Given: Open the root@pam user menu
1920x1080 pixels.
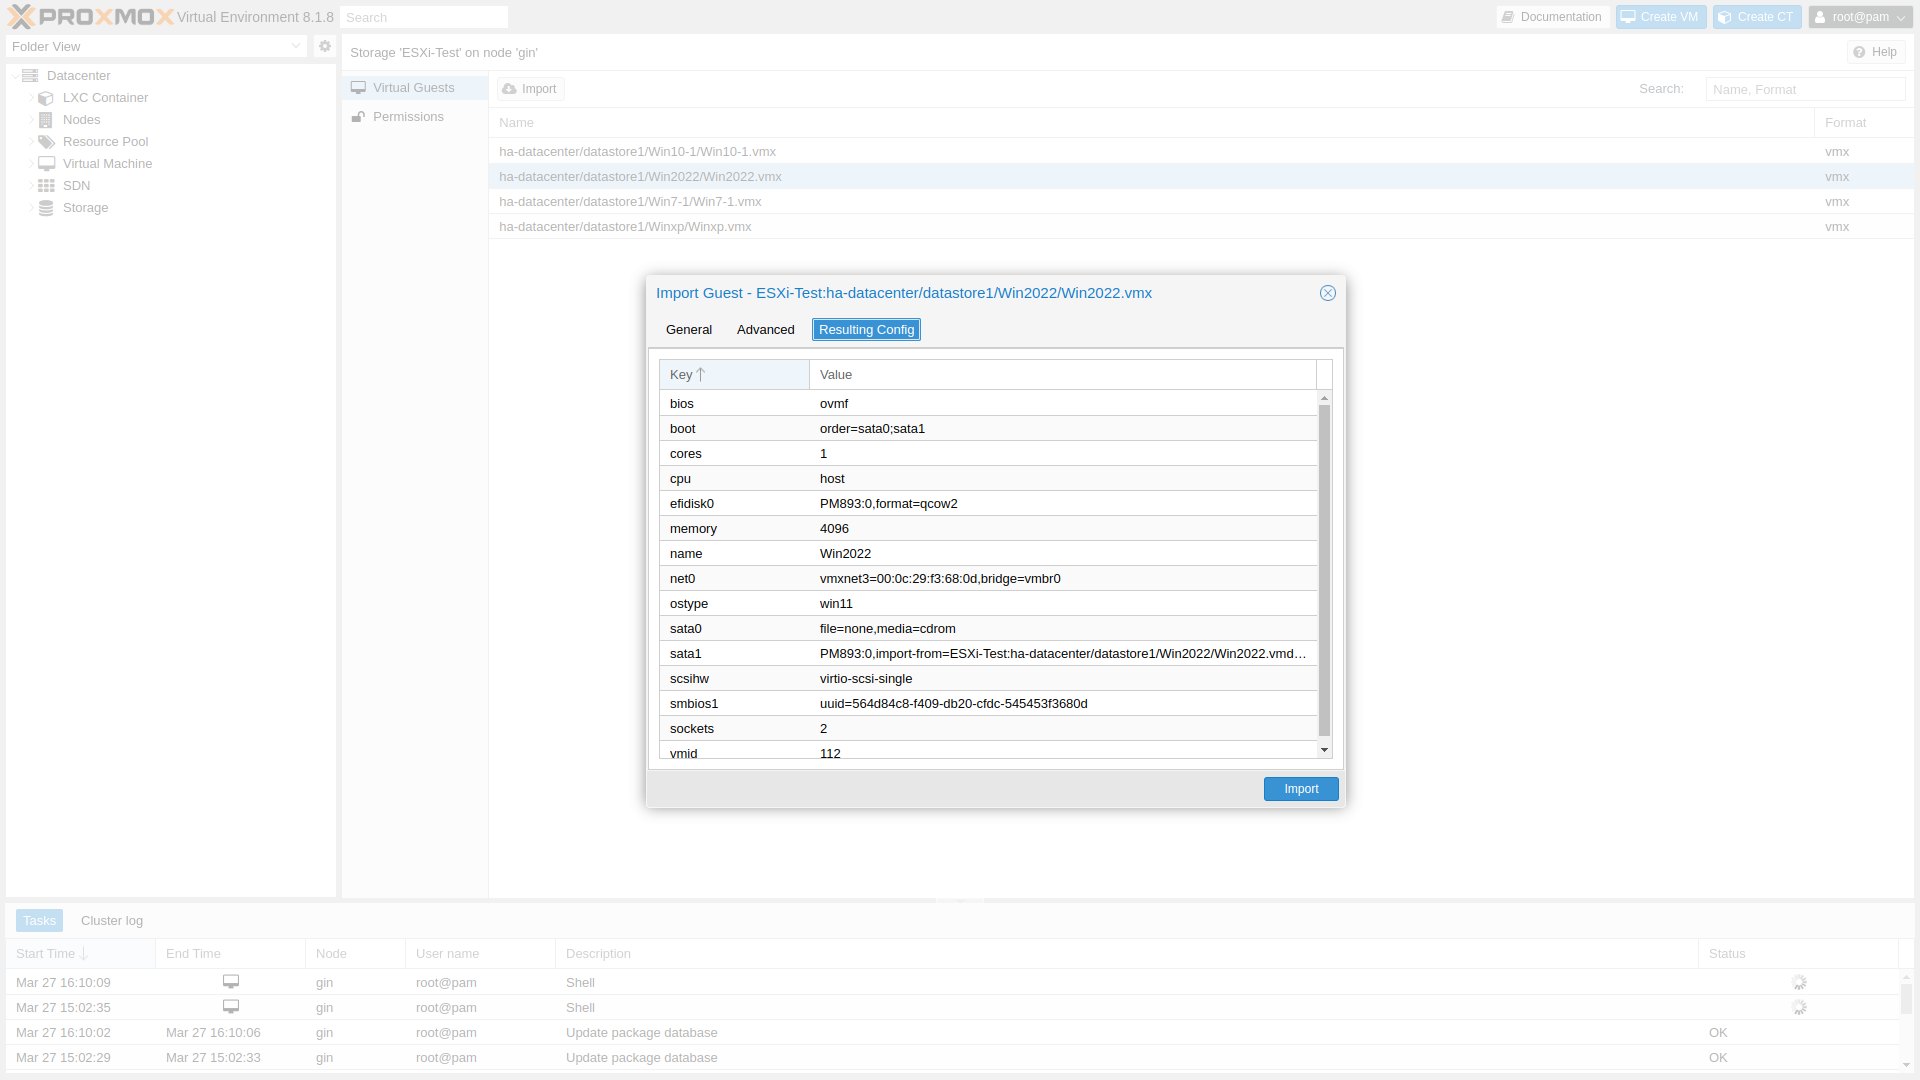Looking at the screenshot, I should point(1860,17).
